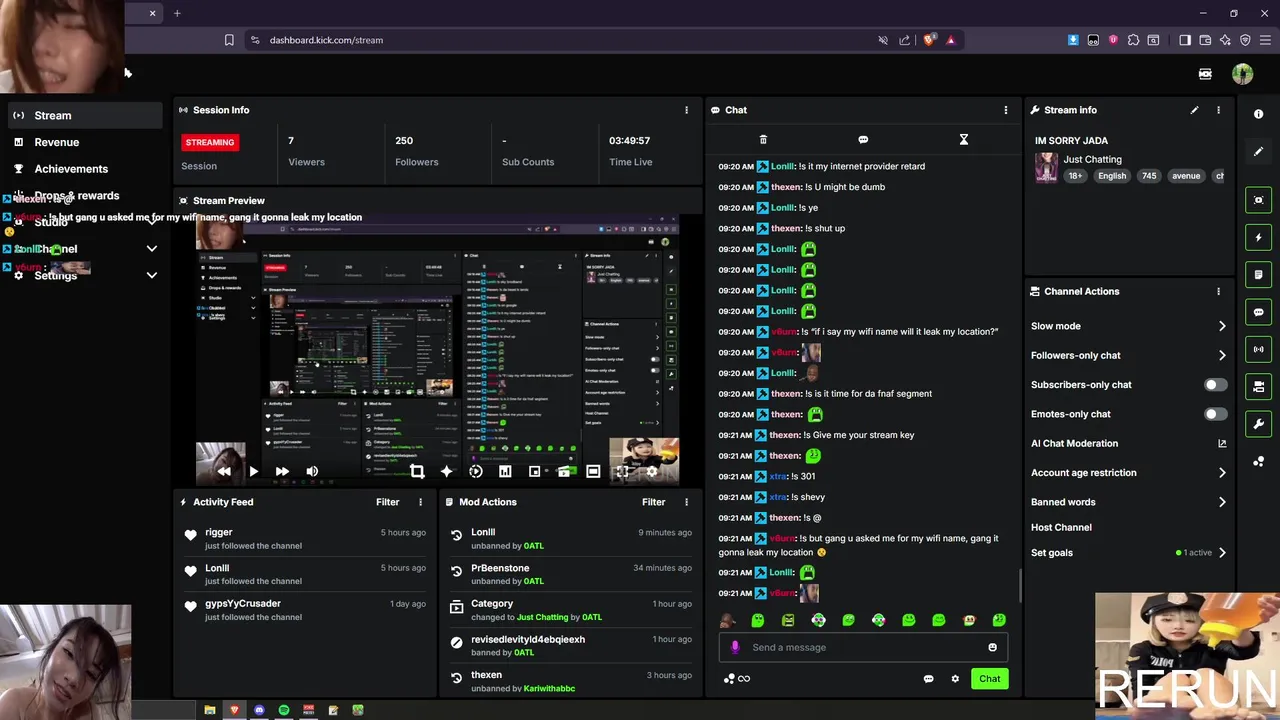Open Activity Feed three-dot menu

pyautogui.click(x=420, y=502)
